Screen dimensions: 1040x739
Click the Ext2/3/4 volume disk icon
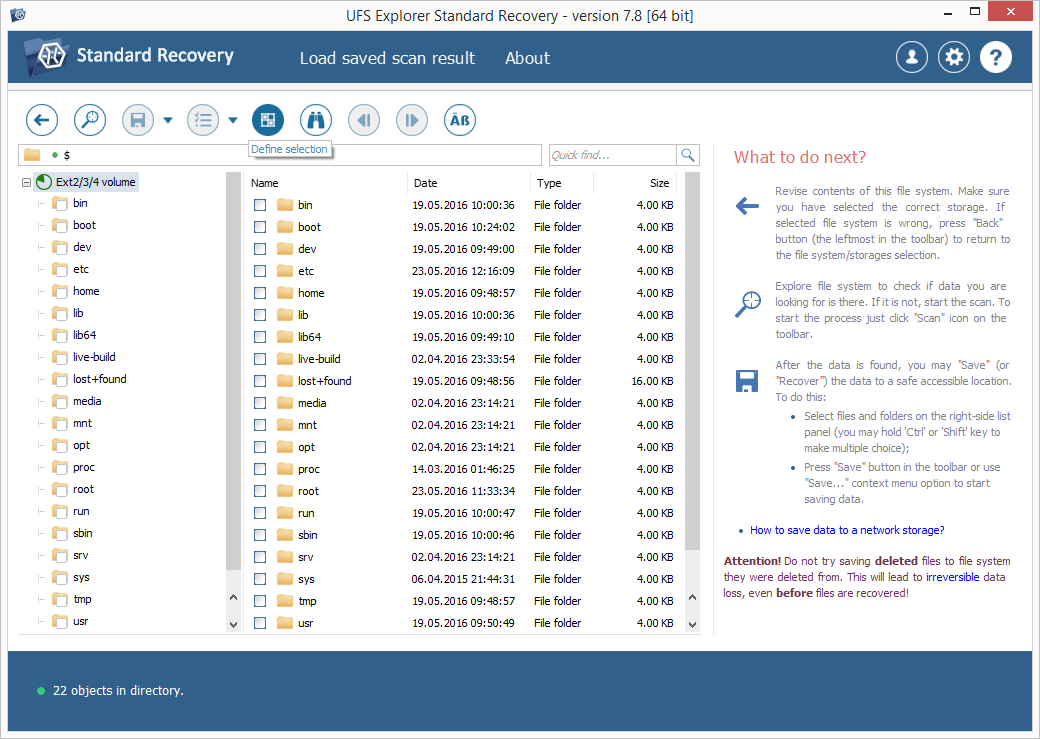(x=44, y=182)
